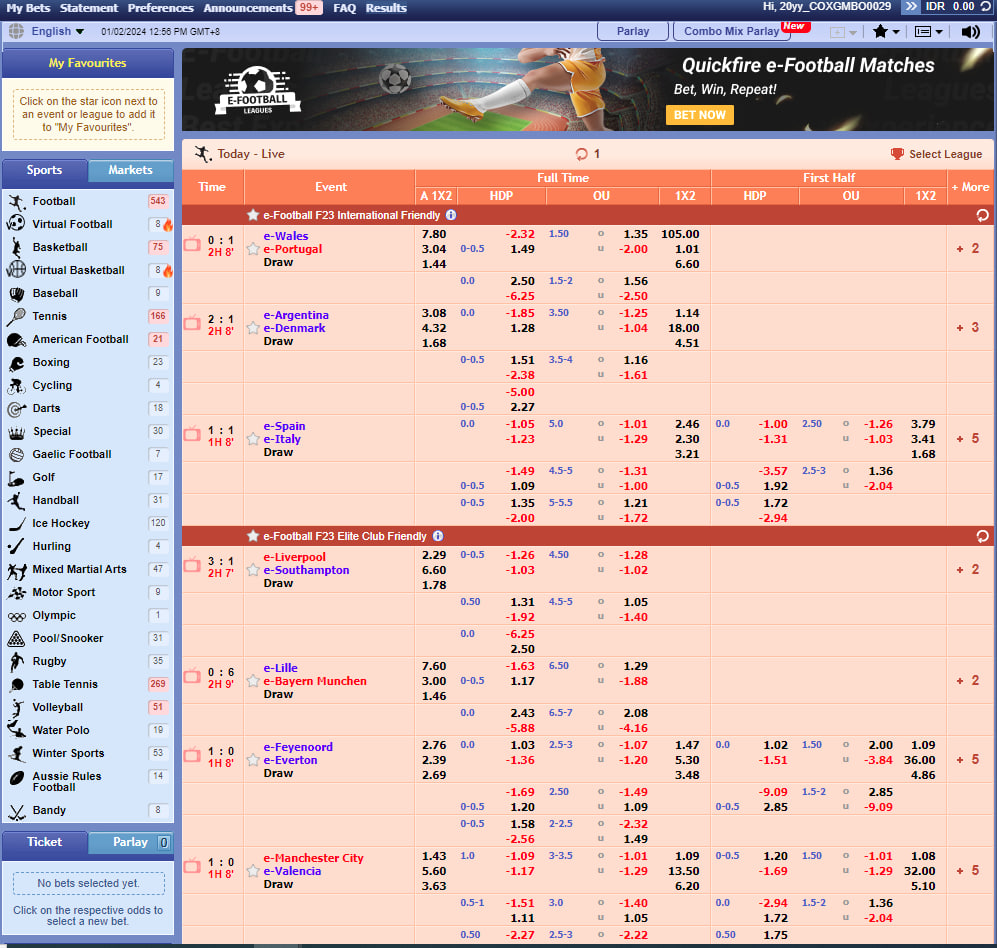Favourite the e-Spain vs e-Italy match

[x=253, y=439]
